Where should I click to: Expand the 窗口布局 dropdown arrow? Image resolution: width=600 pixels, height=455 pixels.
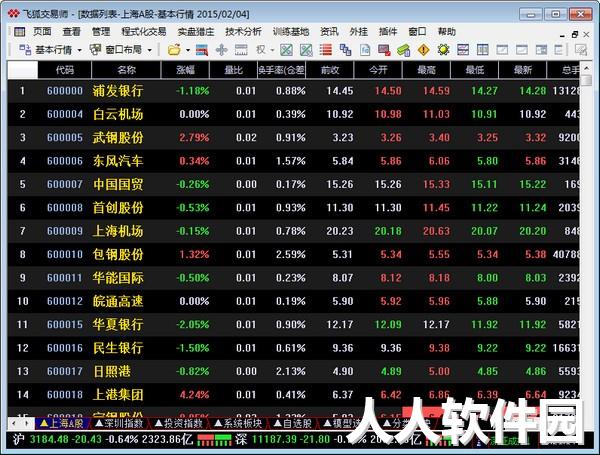(x=150, y=50)
